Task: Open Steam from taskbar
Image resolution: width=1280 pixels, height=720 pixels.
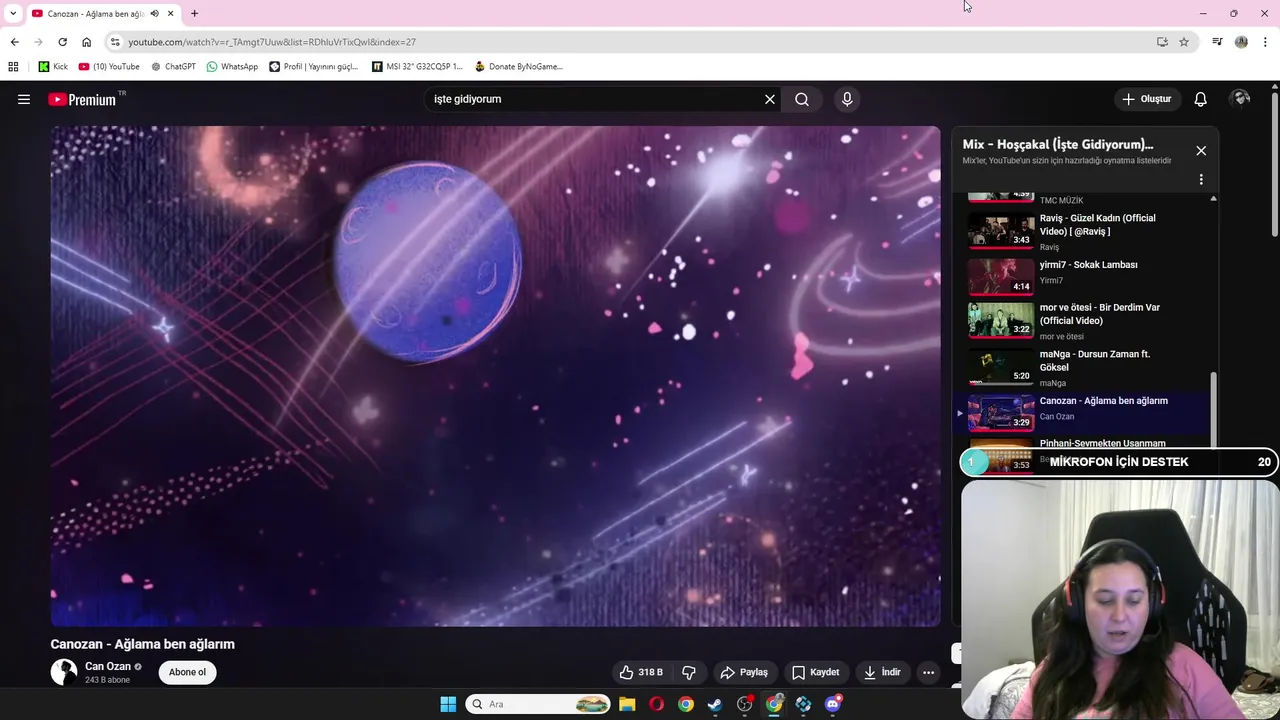Action: pos(715,704)
